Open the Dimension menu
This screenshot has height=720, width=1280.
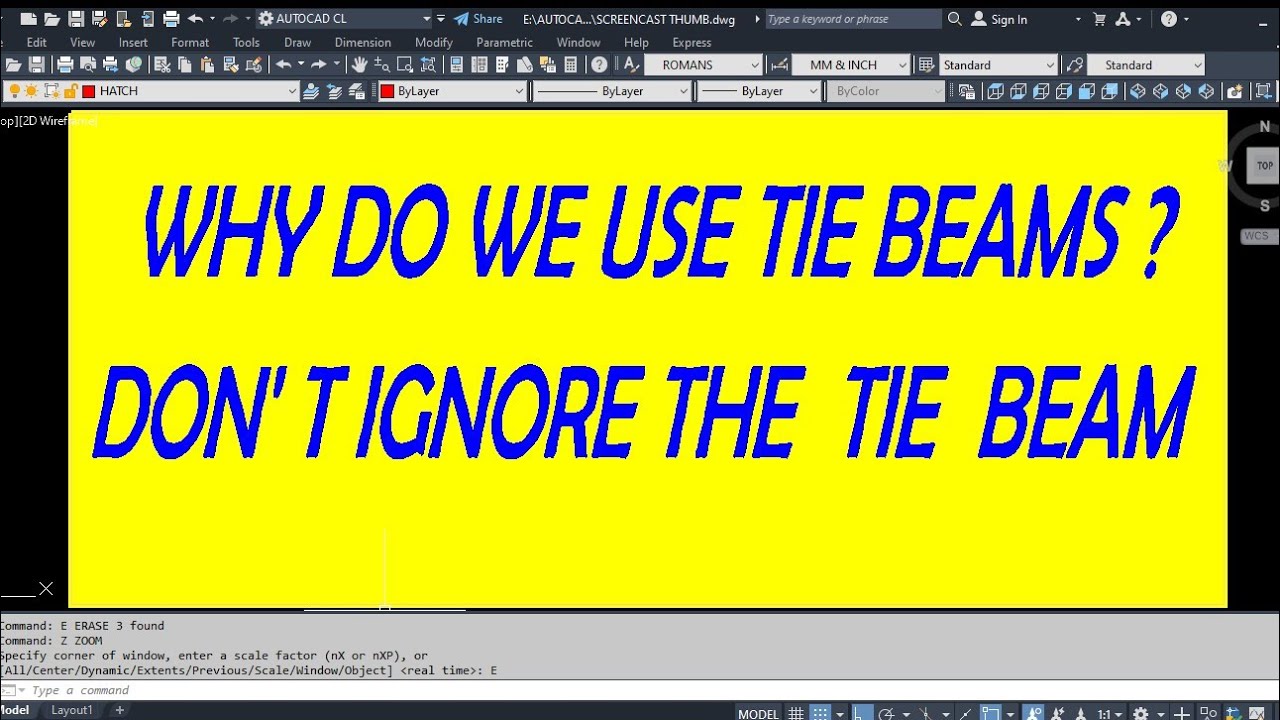pyautogui.click(x=363, y=42)
